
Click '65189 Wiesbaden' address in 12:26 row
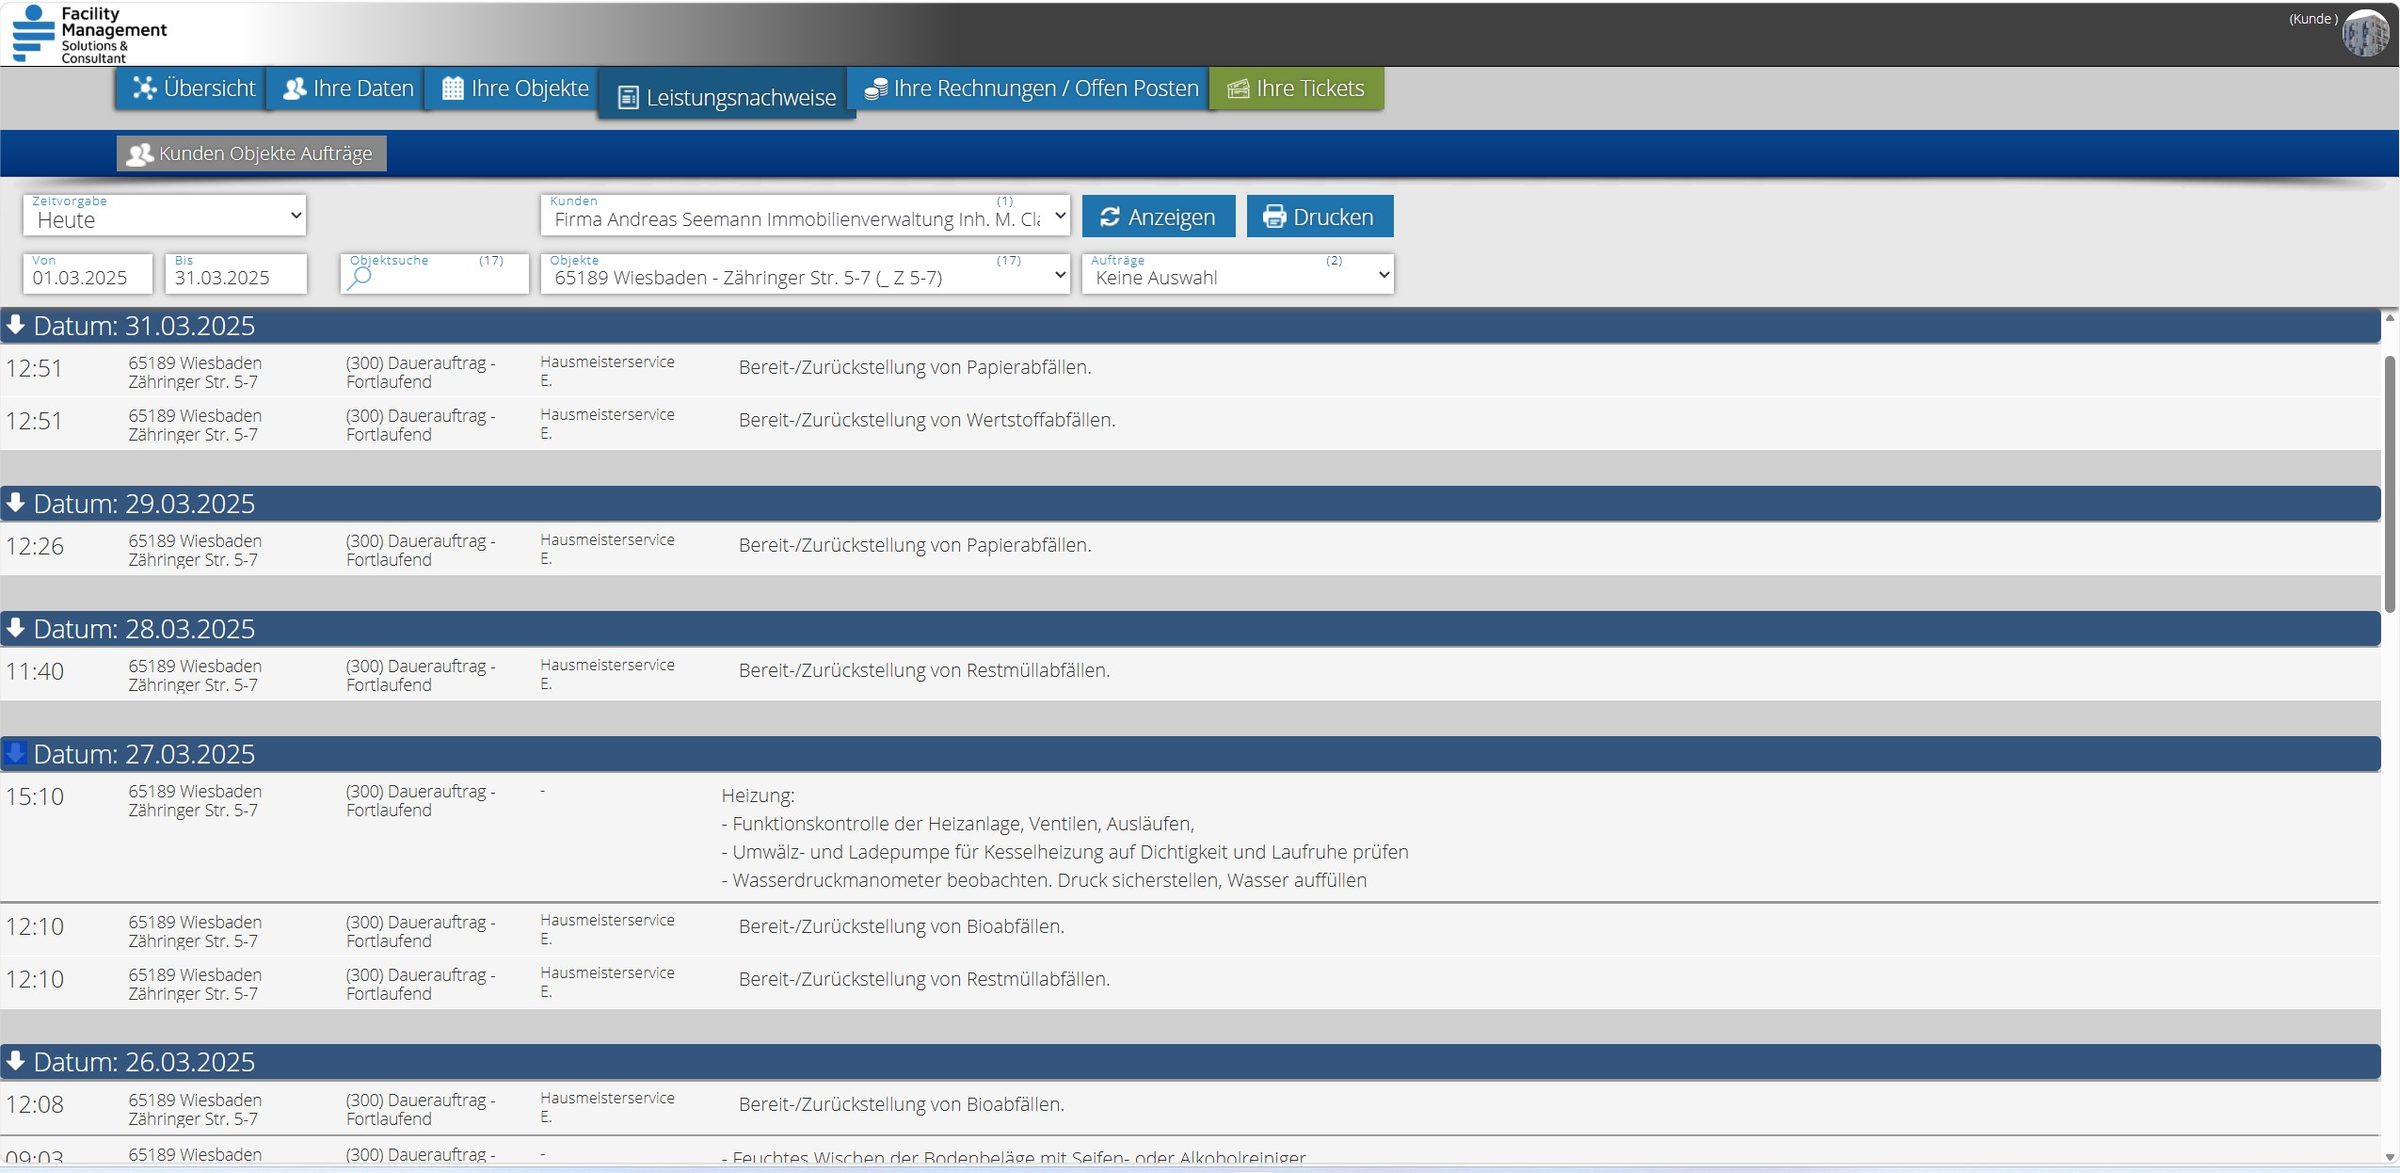coord(195,540)
